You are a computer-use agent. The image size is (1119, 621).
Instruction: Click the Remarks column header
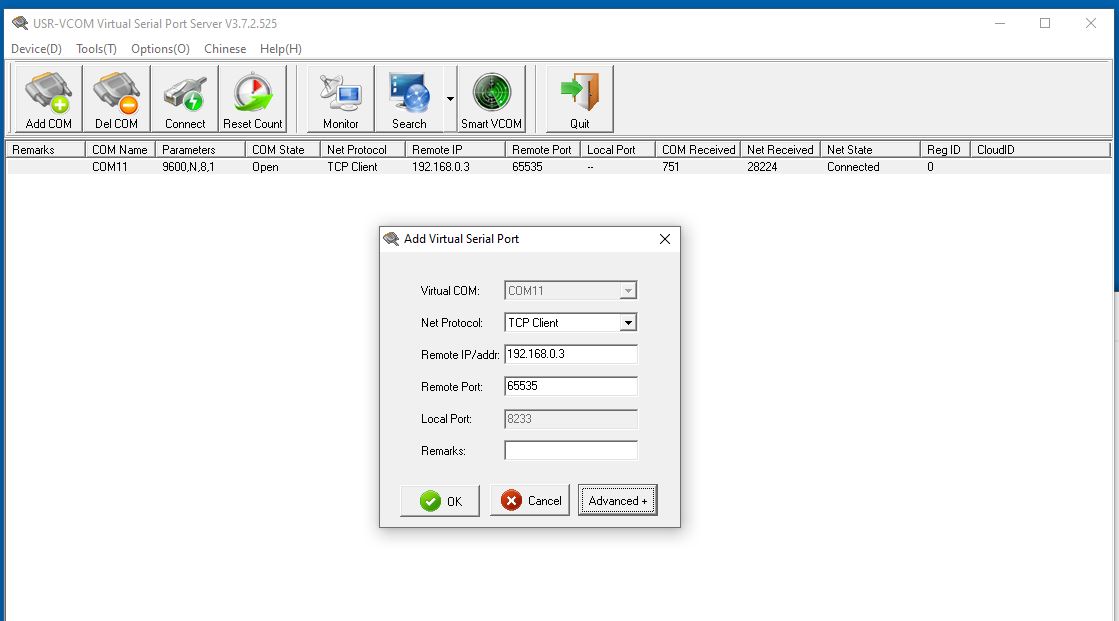pos(46,150)
